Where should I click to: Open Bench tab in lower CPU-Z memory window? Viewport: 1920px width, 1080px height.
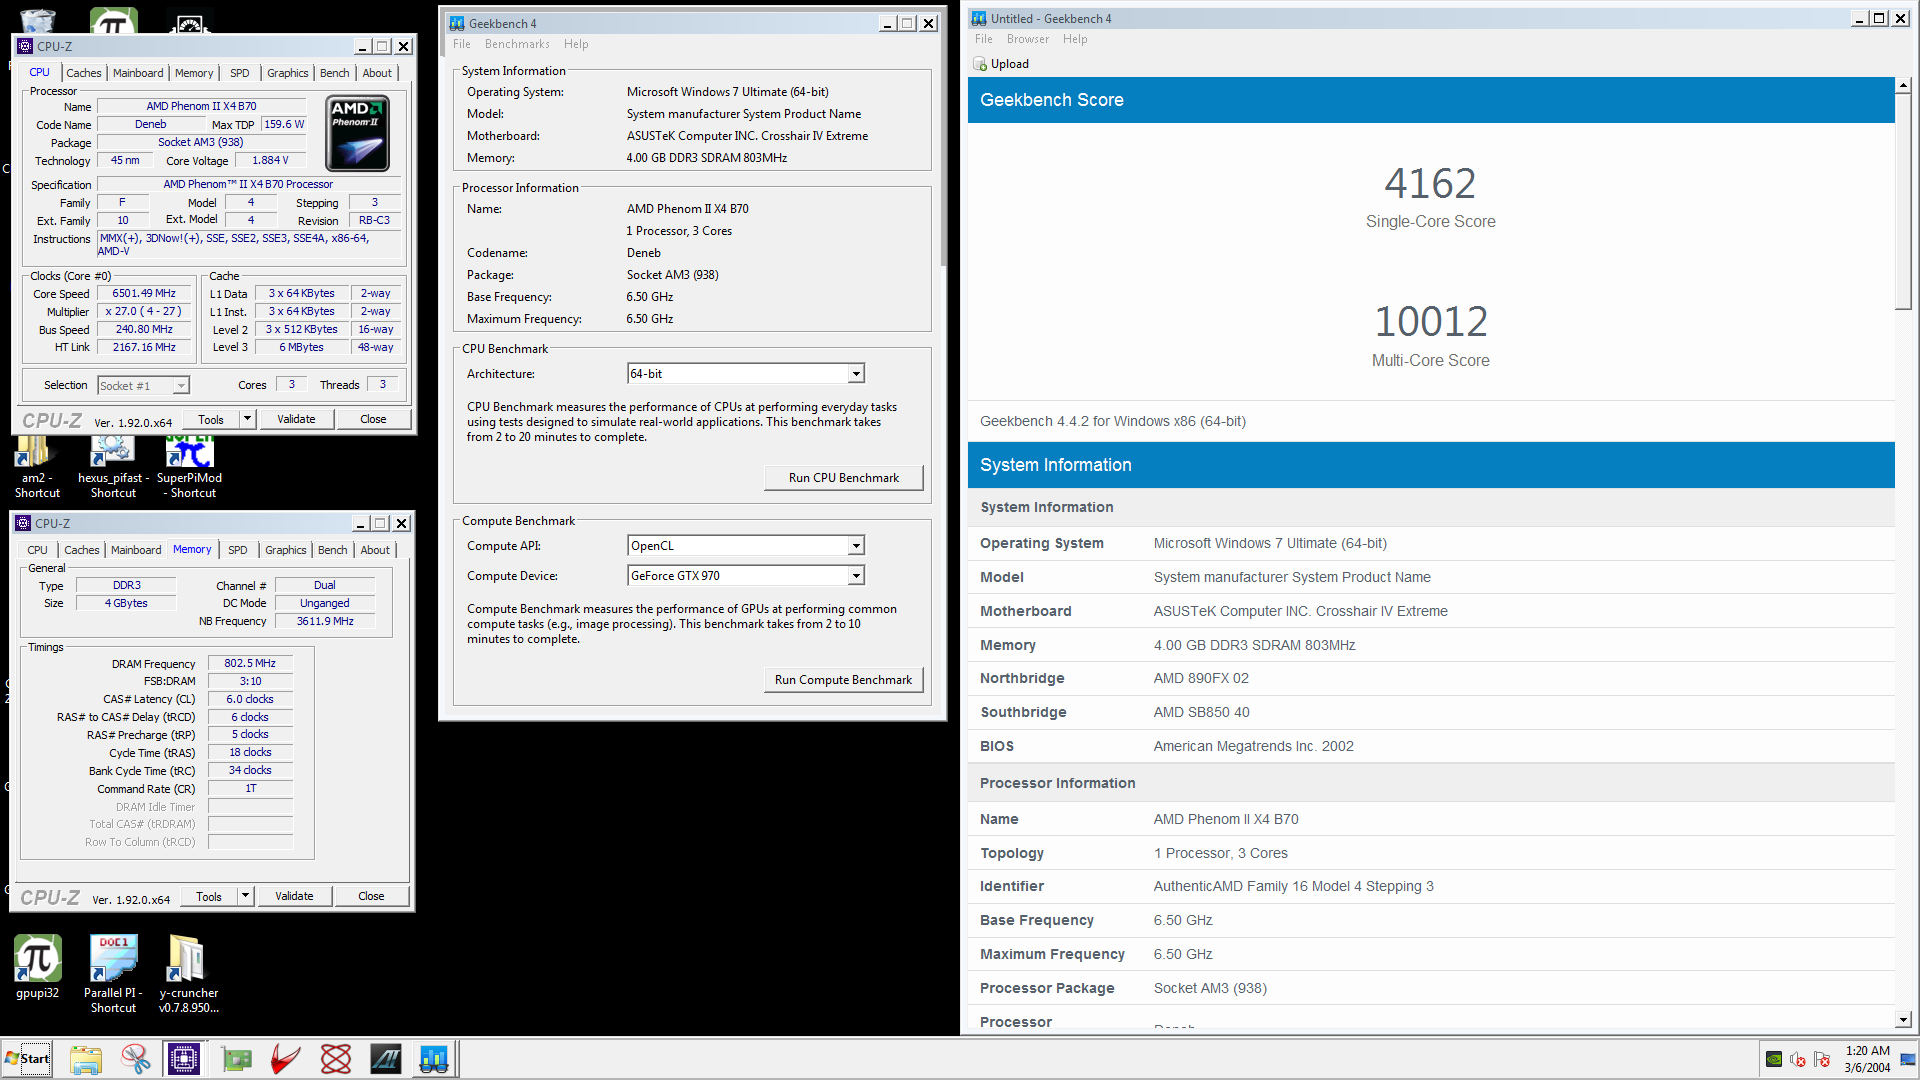coord(333,550)
